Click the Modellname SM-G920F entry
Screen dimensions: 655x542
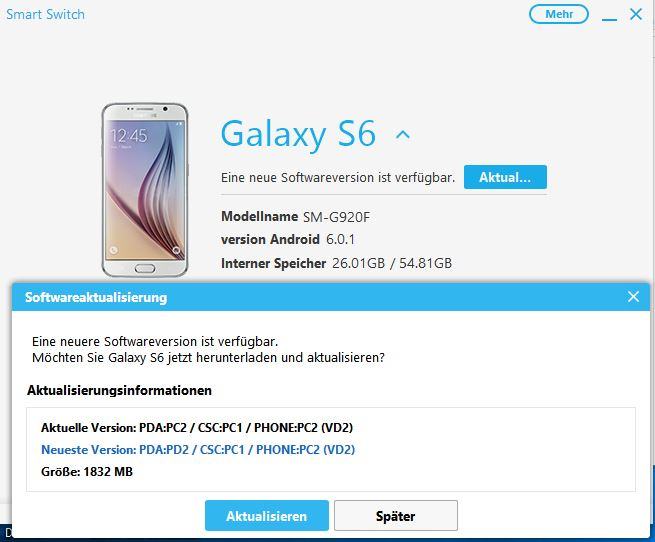(x=295, y=216)
